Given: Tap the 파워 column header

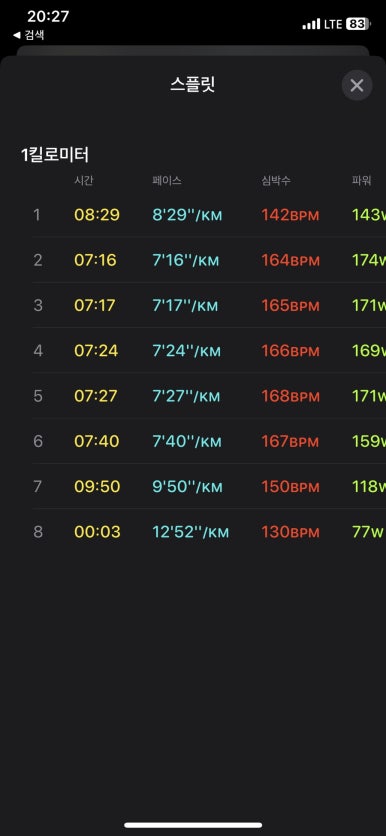Looking at the screenshot, I should tap(361, 181).
